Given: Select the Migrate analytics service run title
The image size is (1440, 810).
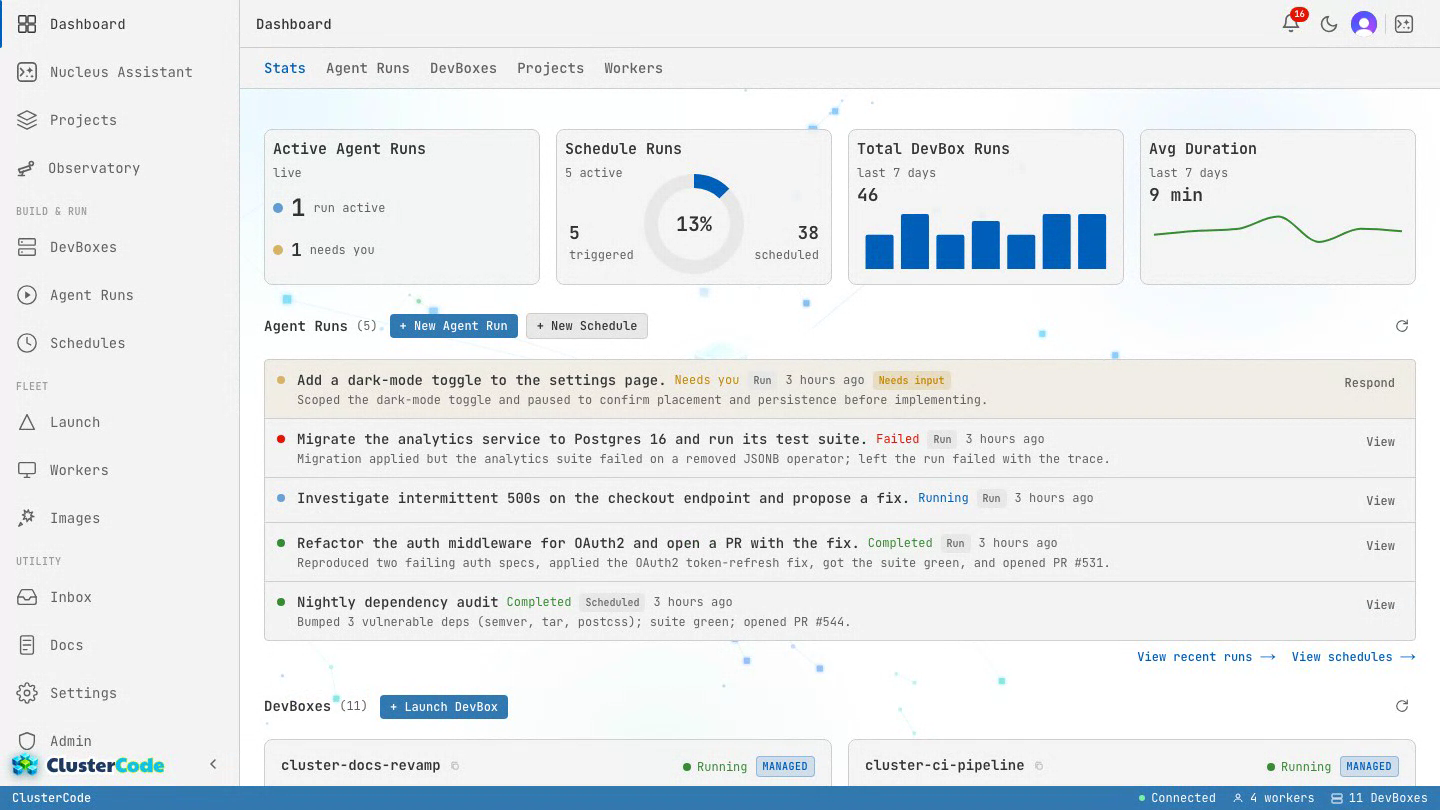Looking at the screenshot, I should pos(582,439).
